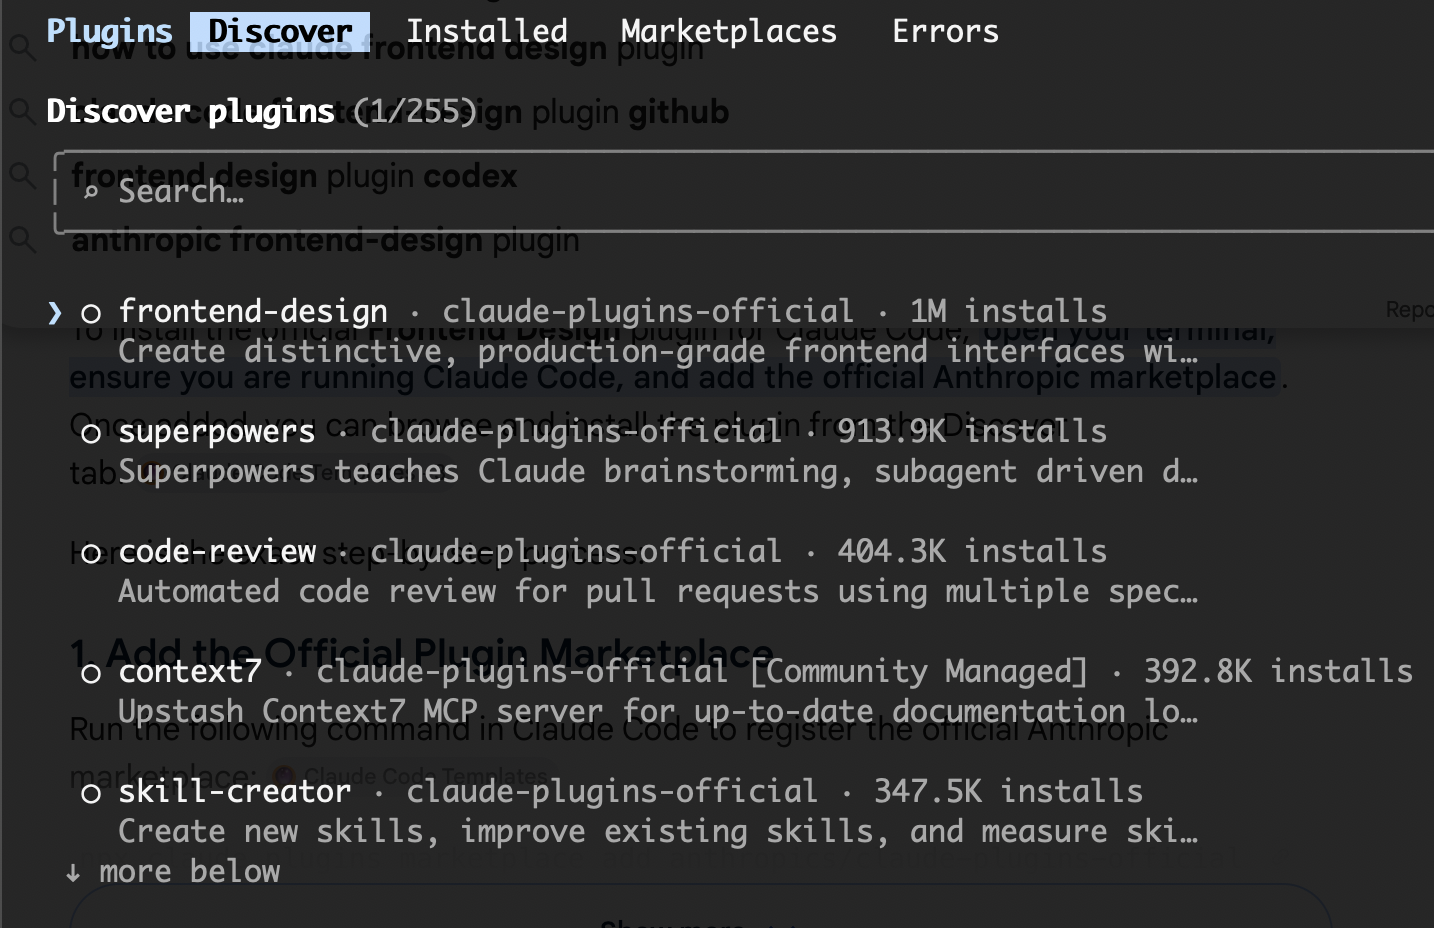Click claude-plugins-official source on the skill-creator row
Image resolution: width=1434 pixels, height=928 pixels.
[x=612, y=791]
